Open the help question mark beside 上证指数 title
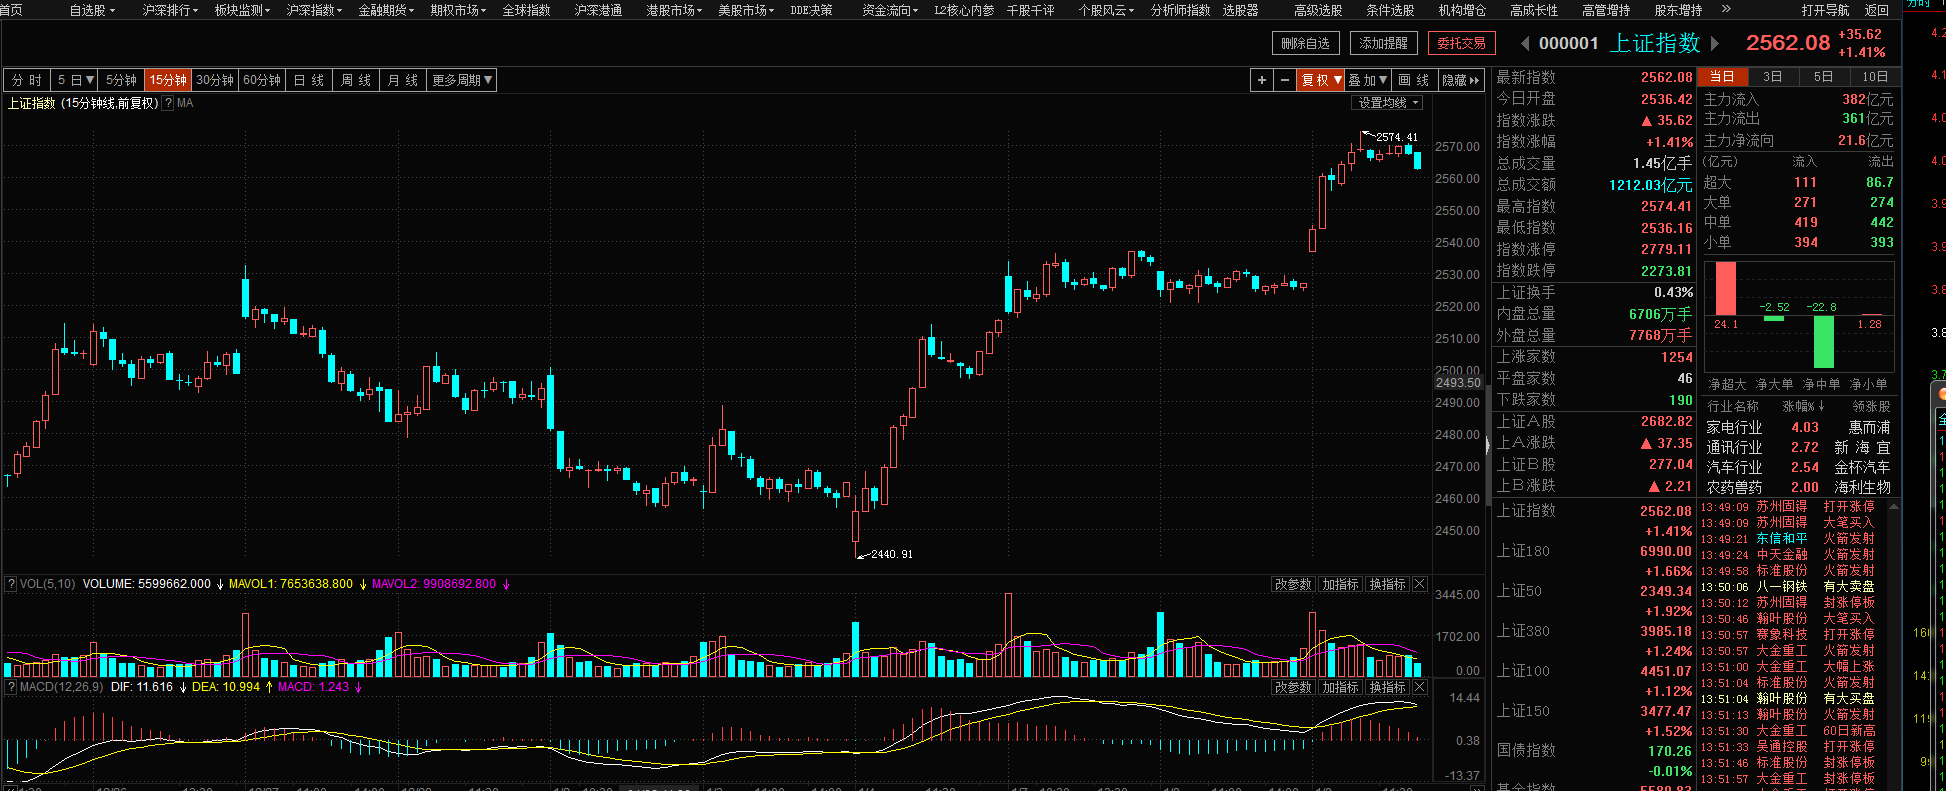The height and width of the screenshot is (791, 1946). pos(168,103)
